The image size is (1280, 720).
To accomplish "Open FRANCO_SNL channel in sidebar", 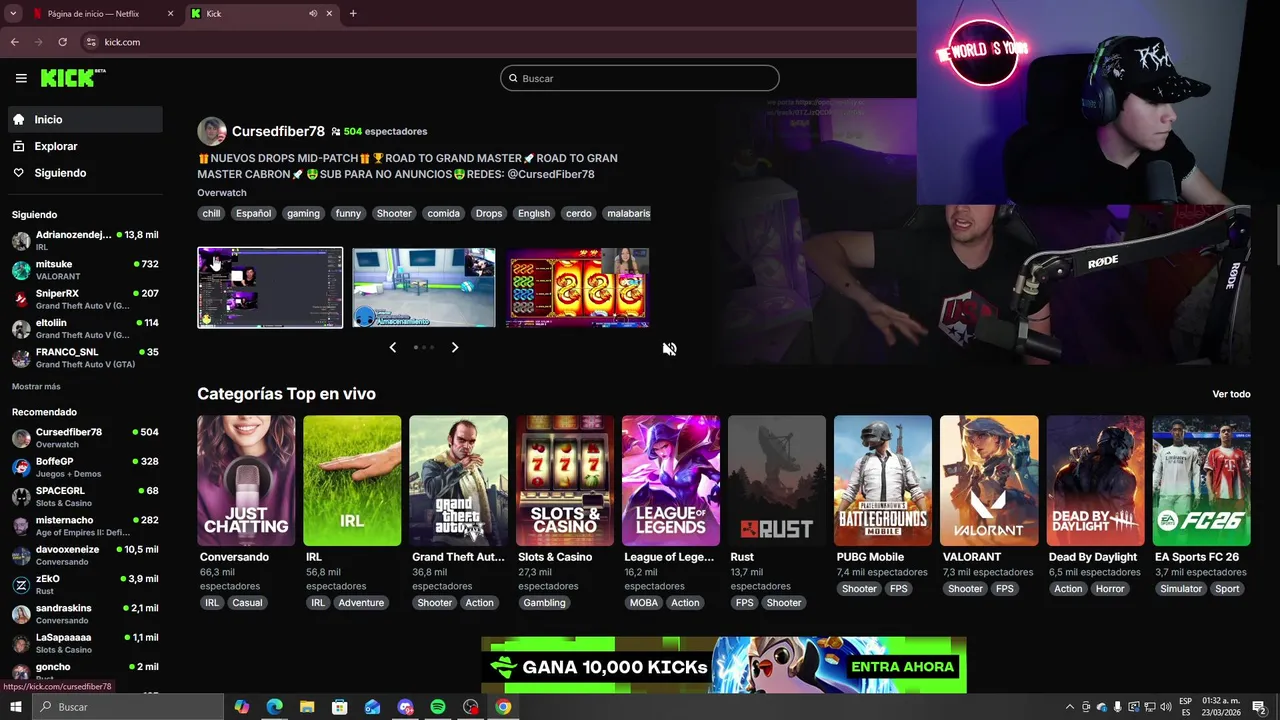I will pos(85,358).
